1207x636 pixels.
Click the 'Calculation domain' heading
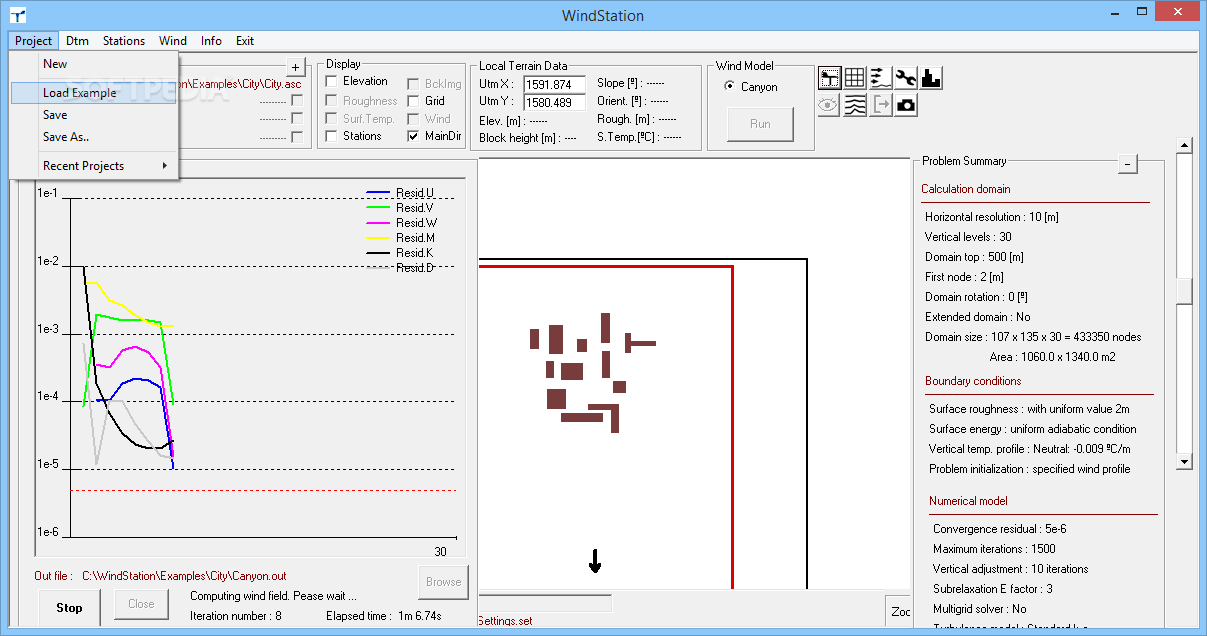(x=966, y=189)
